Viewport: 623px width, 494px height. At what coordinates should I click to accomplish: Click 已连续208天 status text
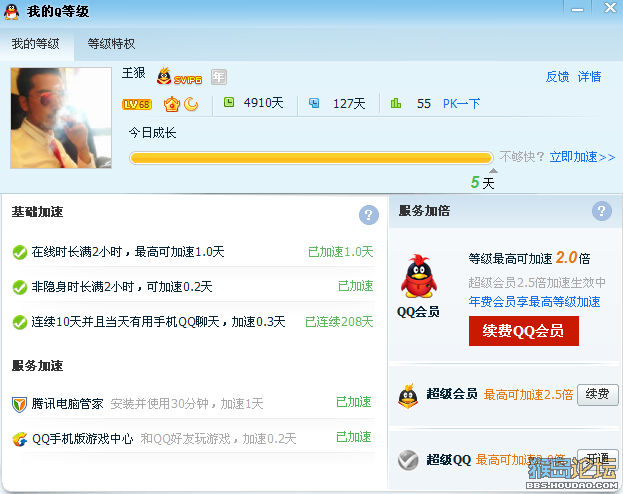(x=339, y=322)
